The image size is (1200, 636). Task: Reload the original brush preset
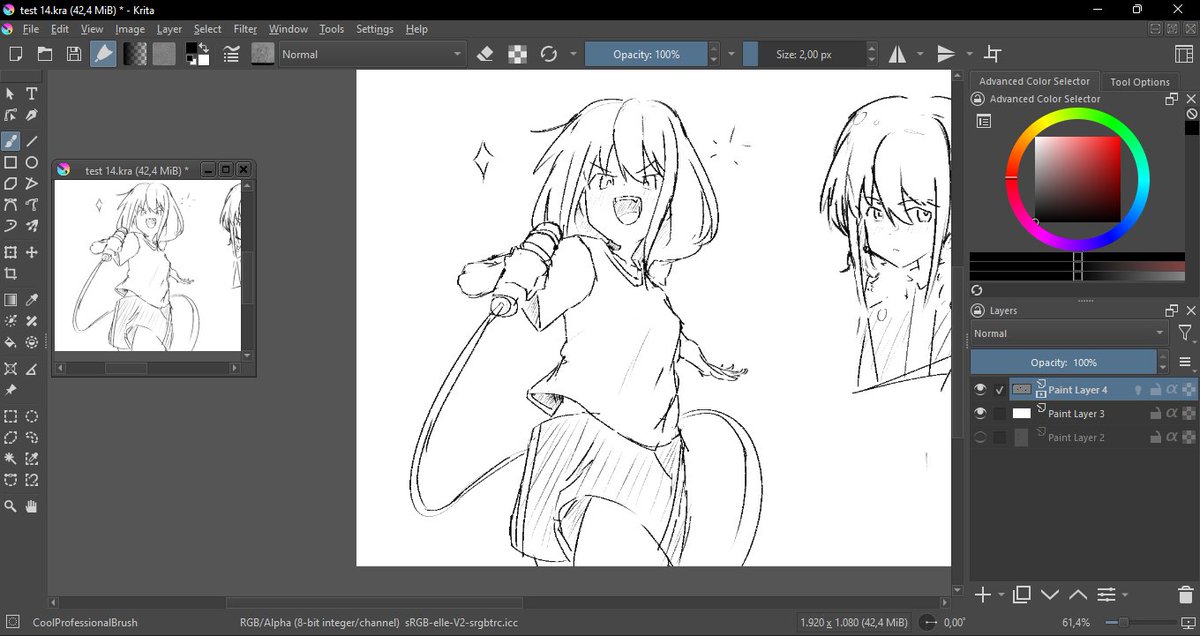[548, 54]
